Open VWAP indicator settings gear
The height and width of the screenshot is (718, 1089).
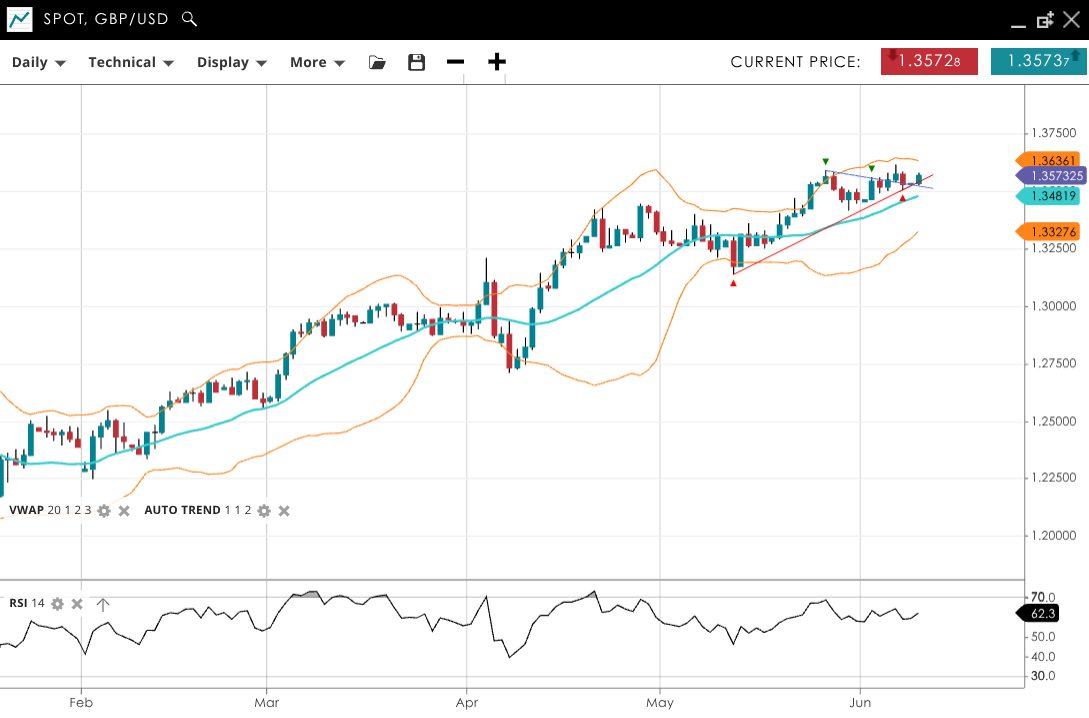[104, 511]
